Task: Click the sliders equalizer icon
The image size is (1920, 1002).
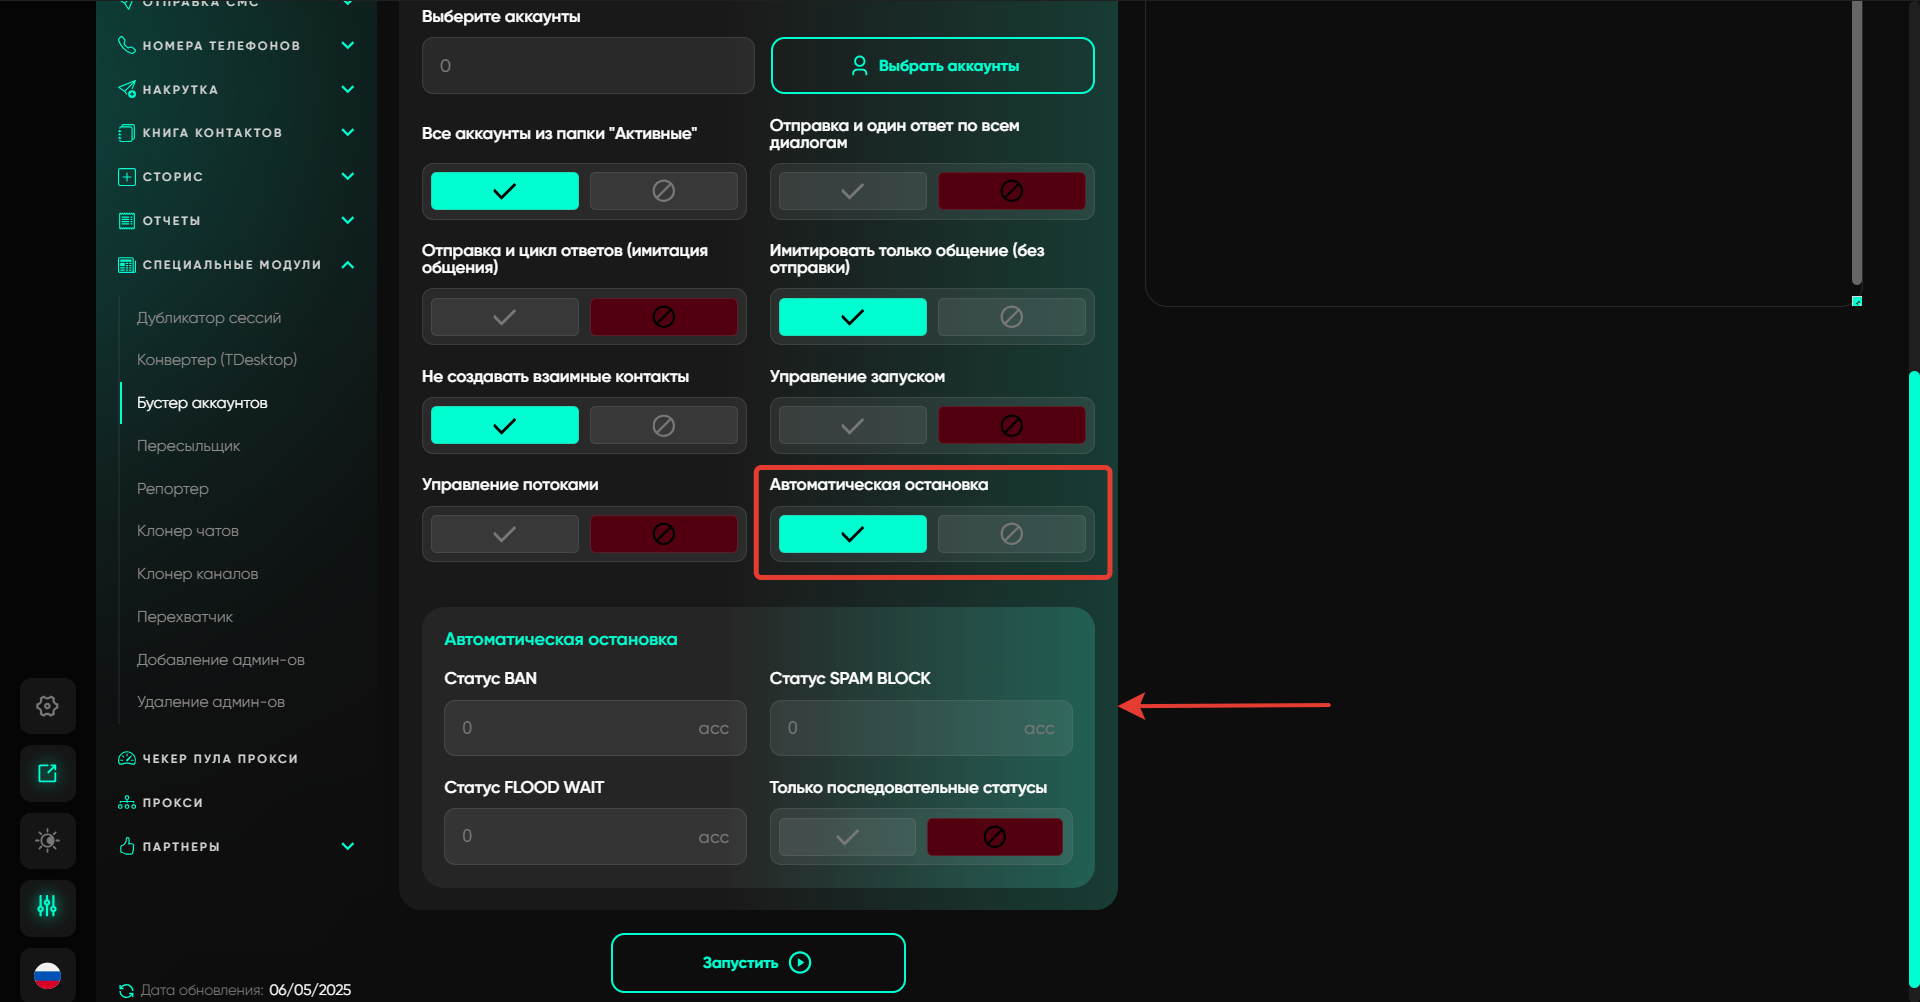Action: coord(47,907)
